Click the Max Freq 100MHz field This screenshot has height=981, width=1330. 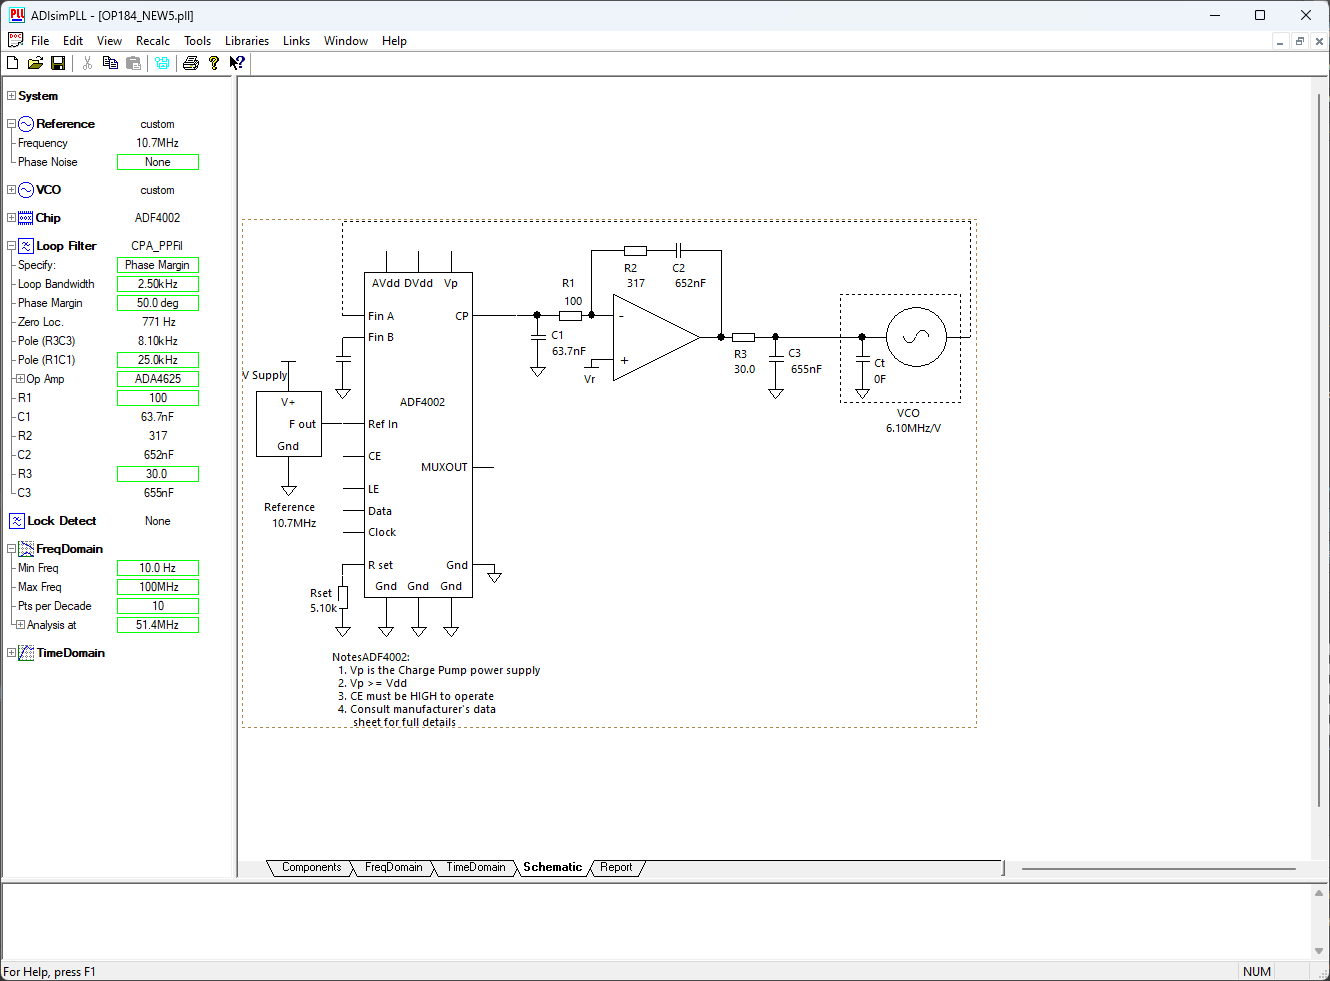(158, 587)
